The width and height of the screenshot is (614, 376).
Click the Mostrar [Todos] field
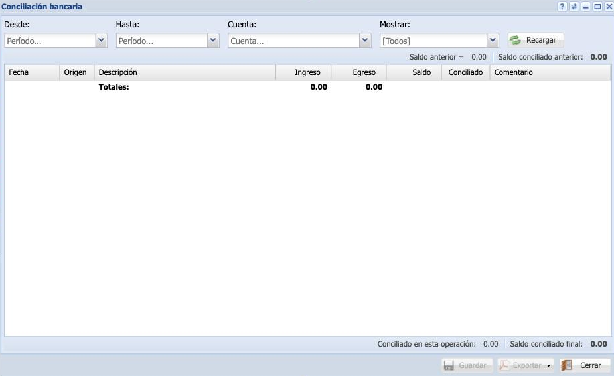433,41
